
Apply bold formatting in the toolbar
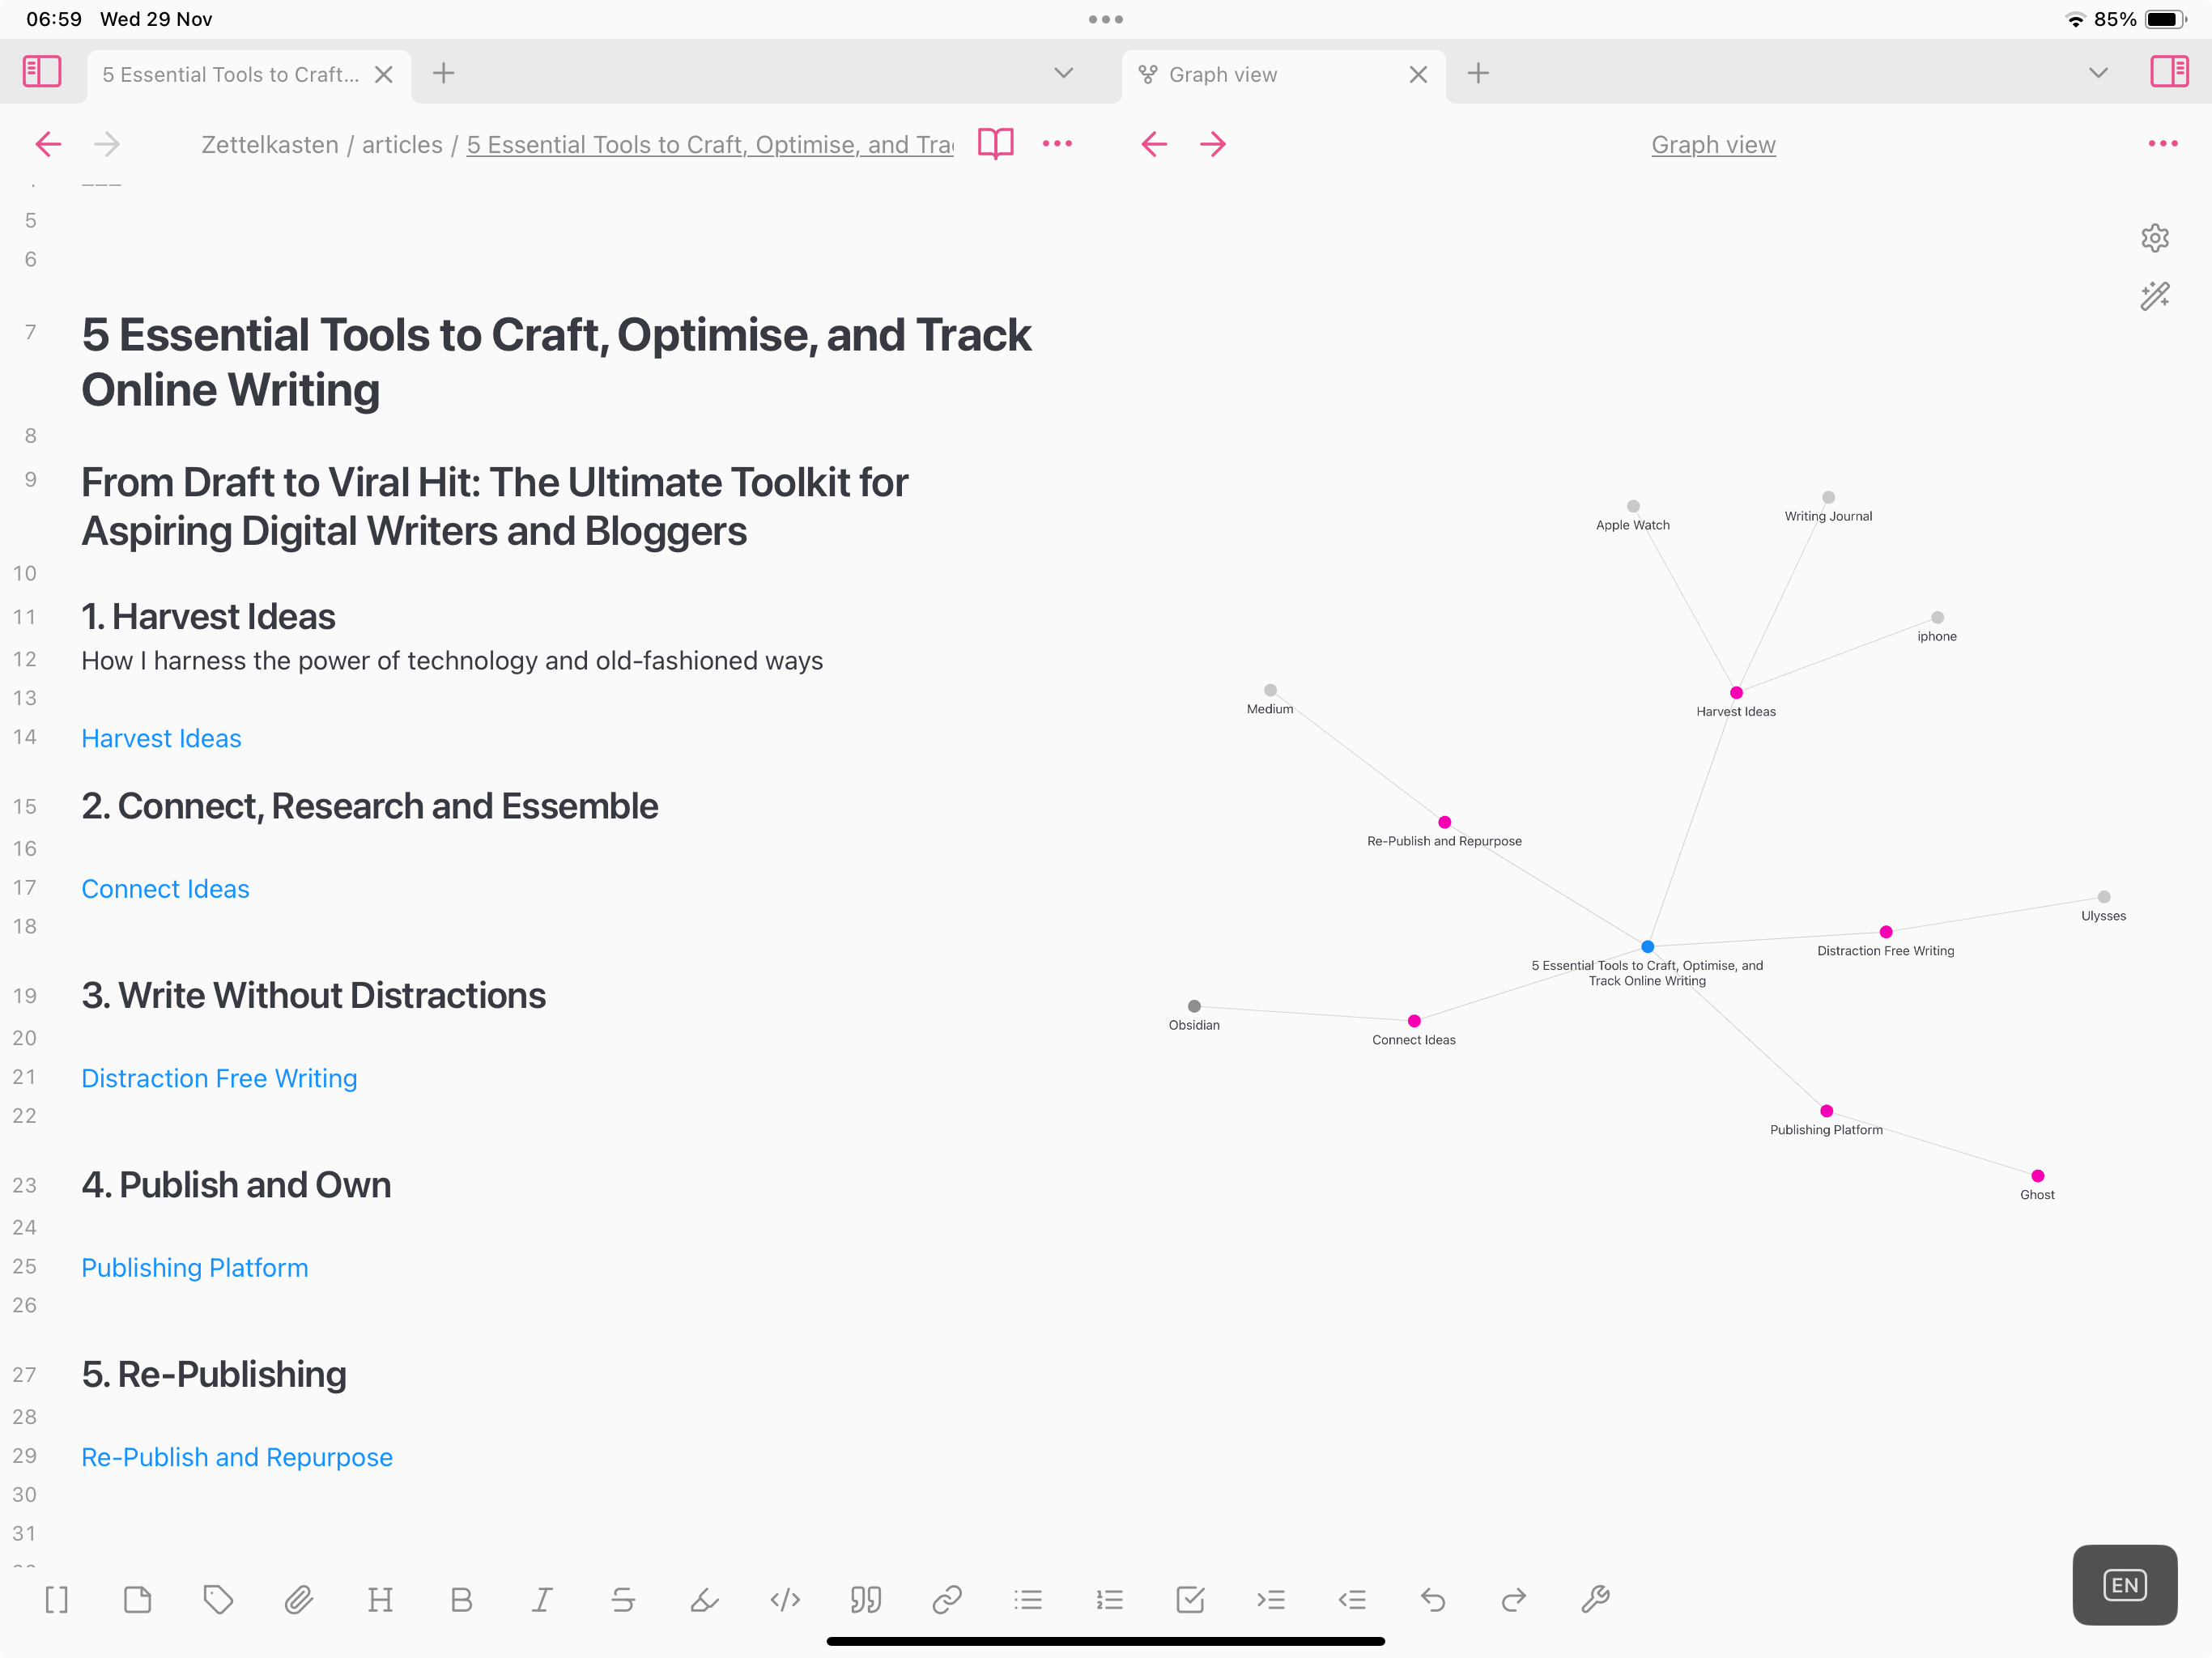[x=461, y=1600]
